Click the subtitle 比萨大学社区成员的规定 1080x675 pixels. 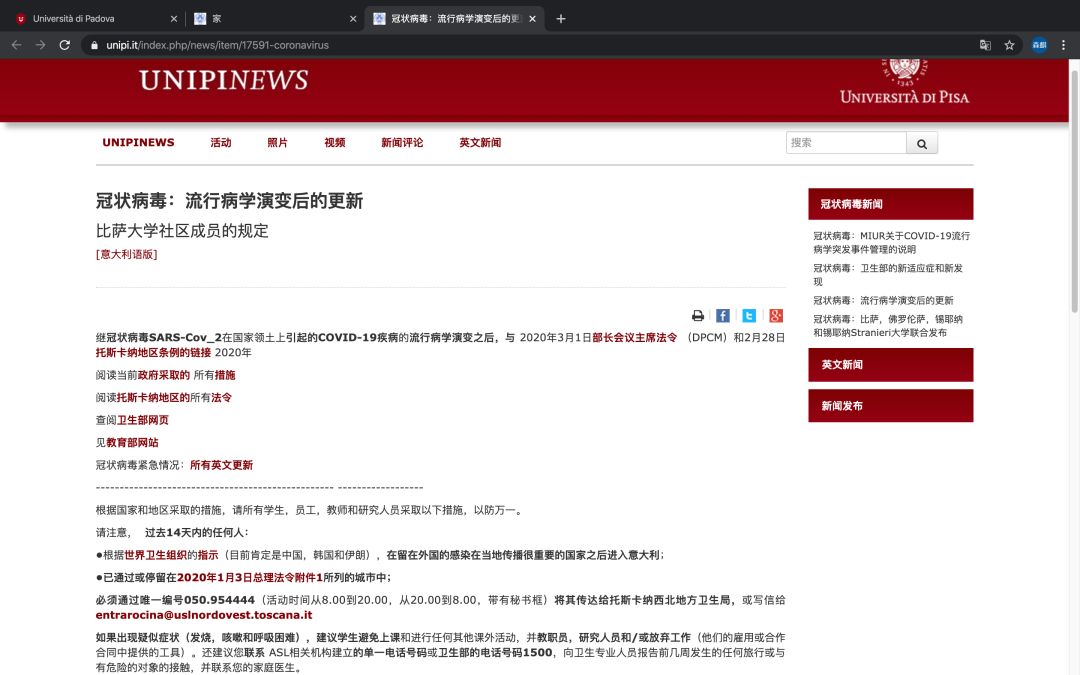[x=182, y=231]
